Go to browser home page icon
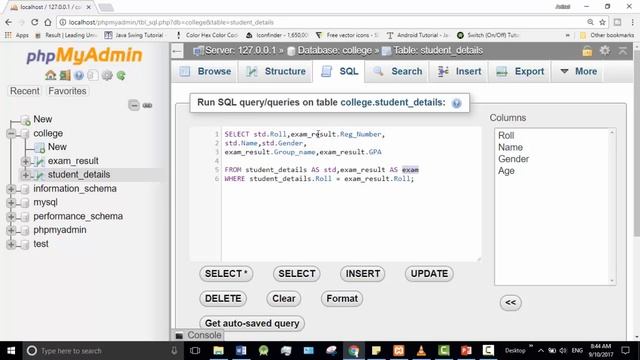The width and height of the screenshot is (640, 360). point(48,22)
